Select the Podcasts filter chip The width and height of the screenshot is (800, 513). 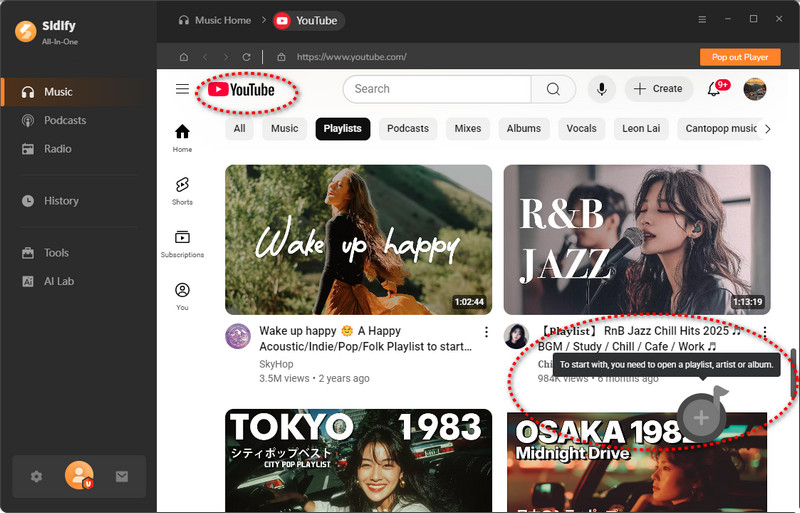(x=408, y=129)
